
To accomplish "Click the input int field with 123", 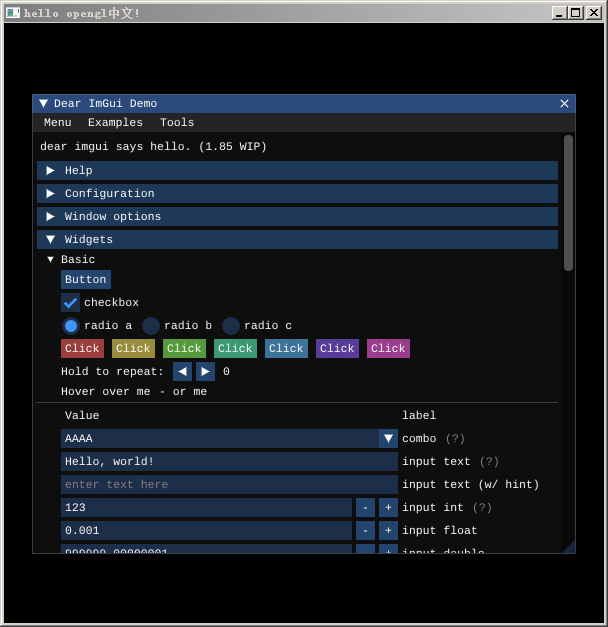I will coord(206,507).
